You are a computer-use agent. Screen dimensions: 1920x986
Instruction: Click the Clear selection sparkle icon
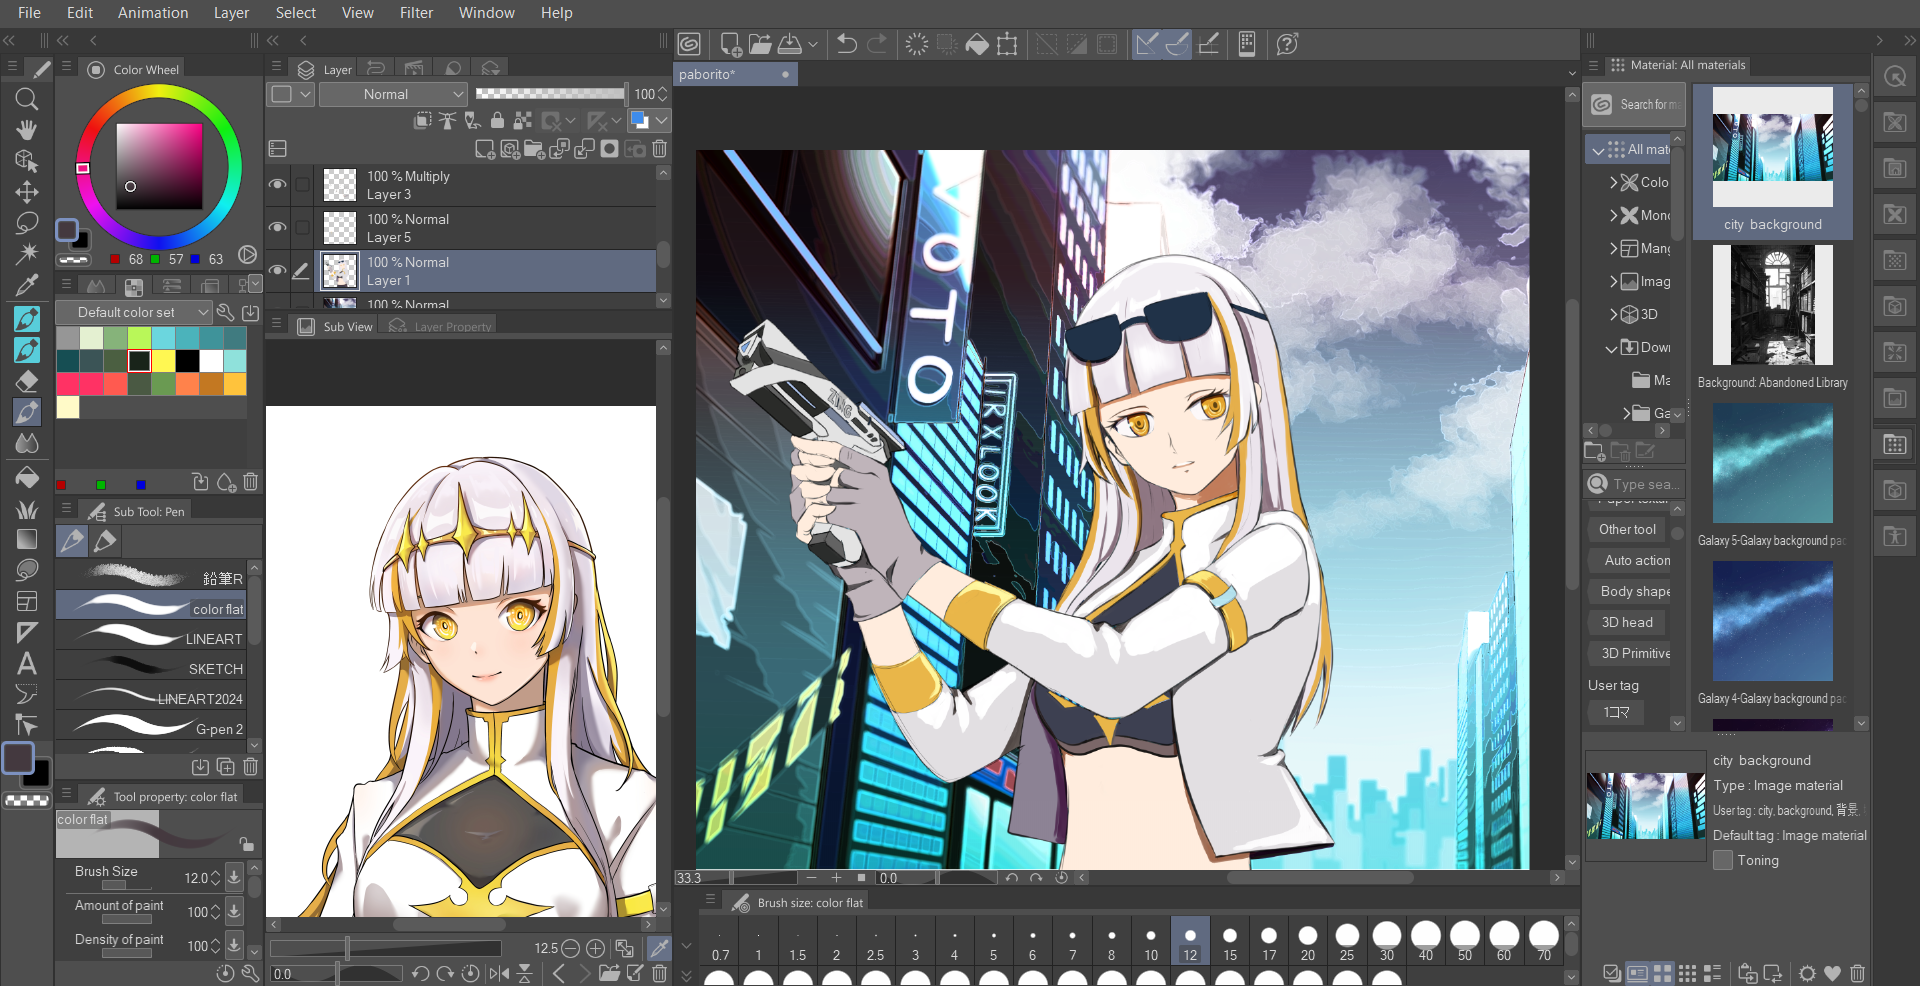click(916, 44)
